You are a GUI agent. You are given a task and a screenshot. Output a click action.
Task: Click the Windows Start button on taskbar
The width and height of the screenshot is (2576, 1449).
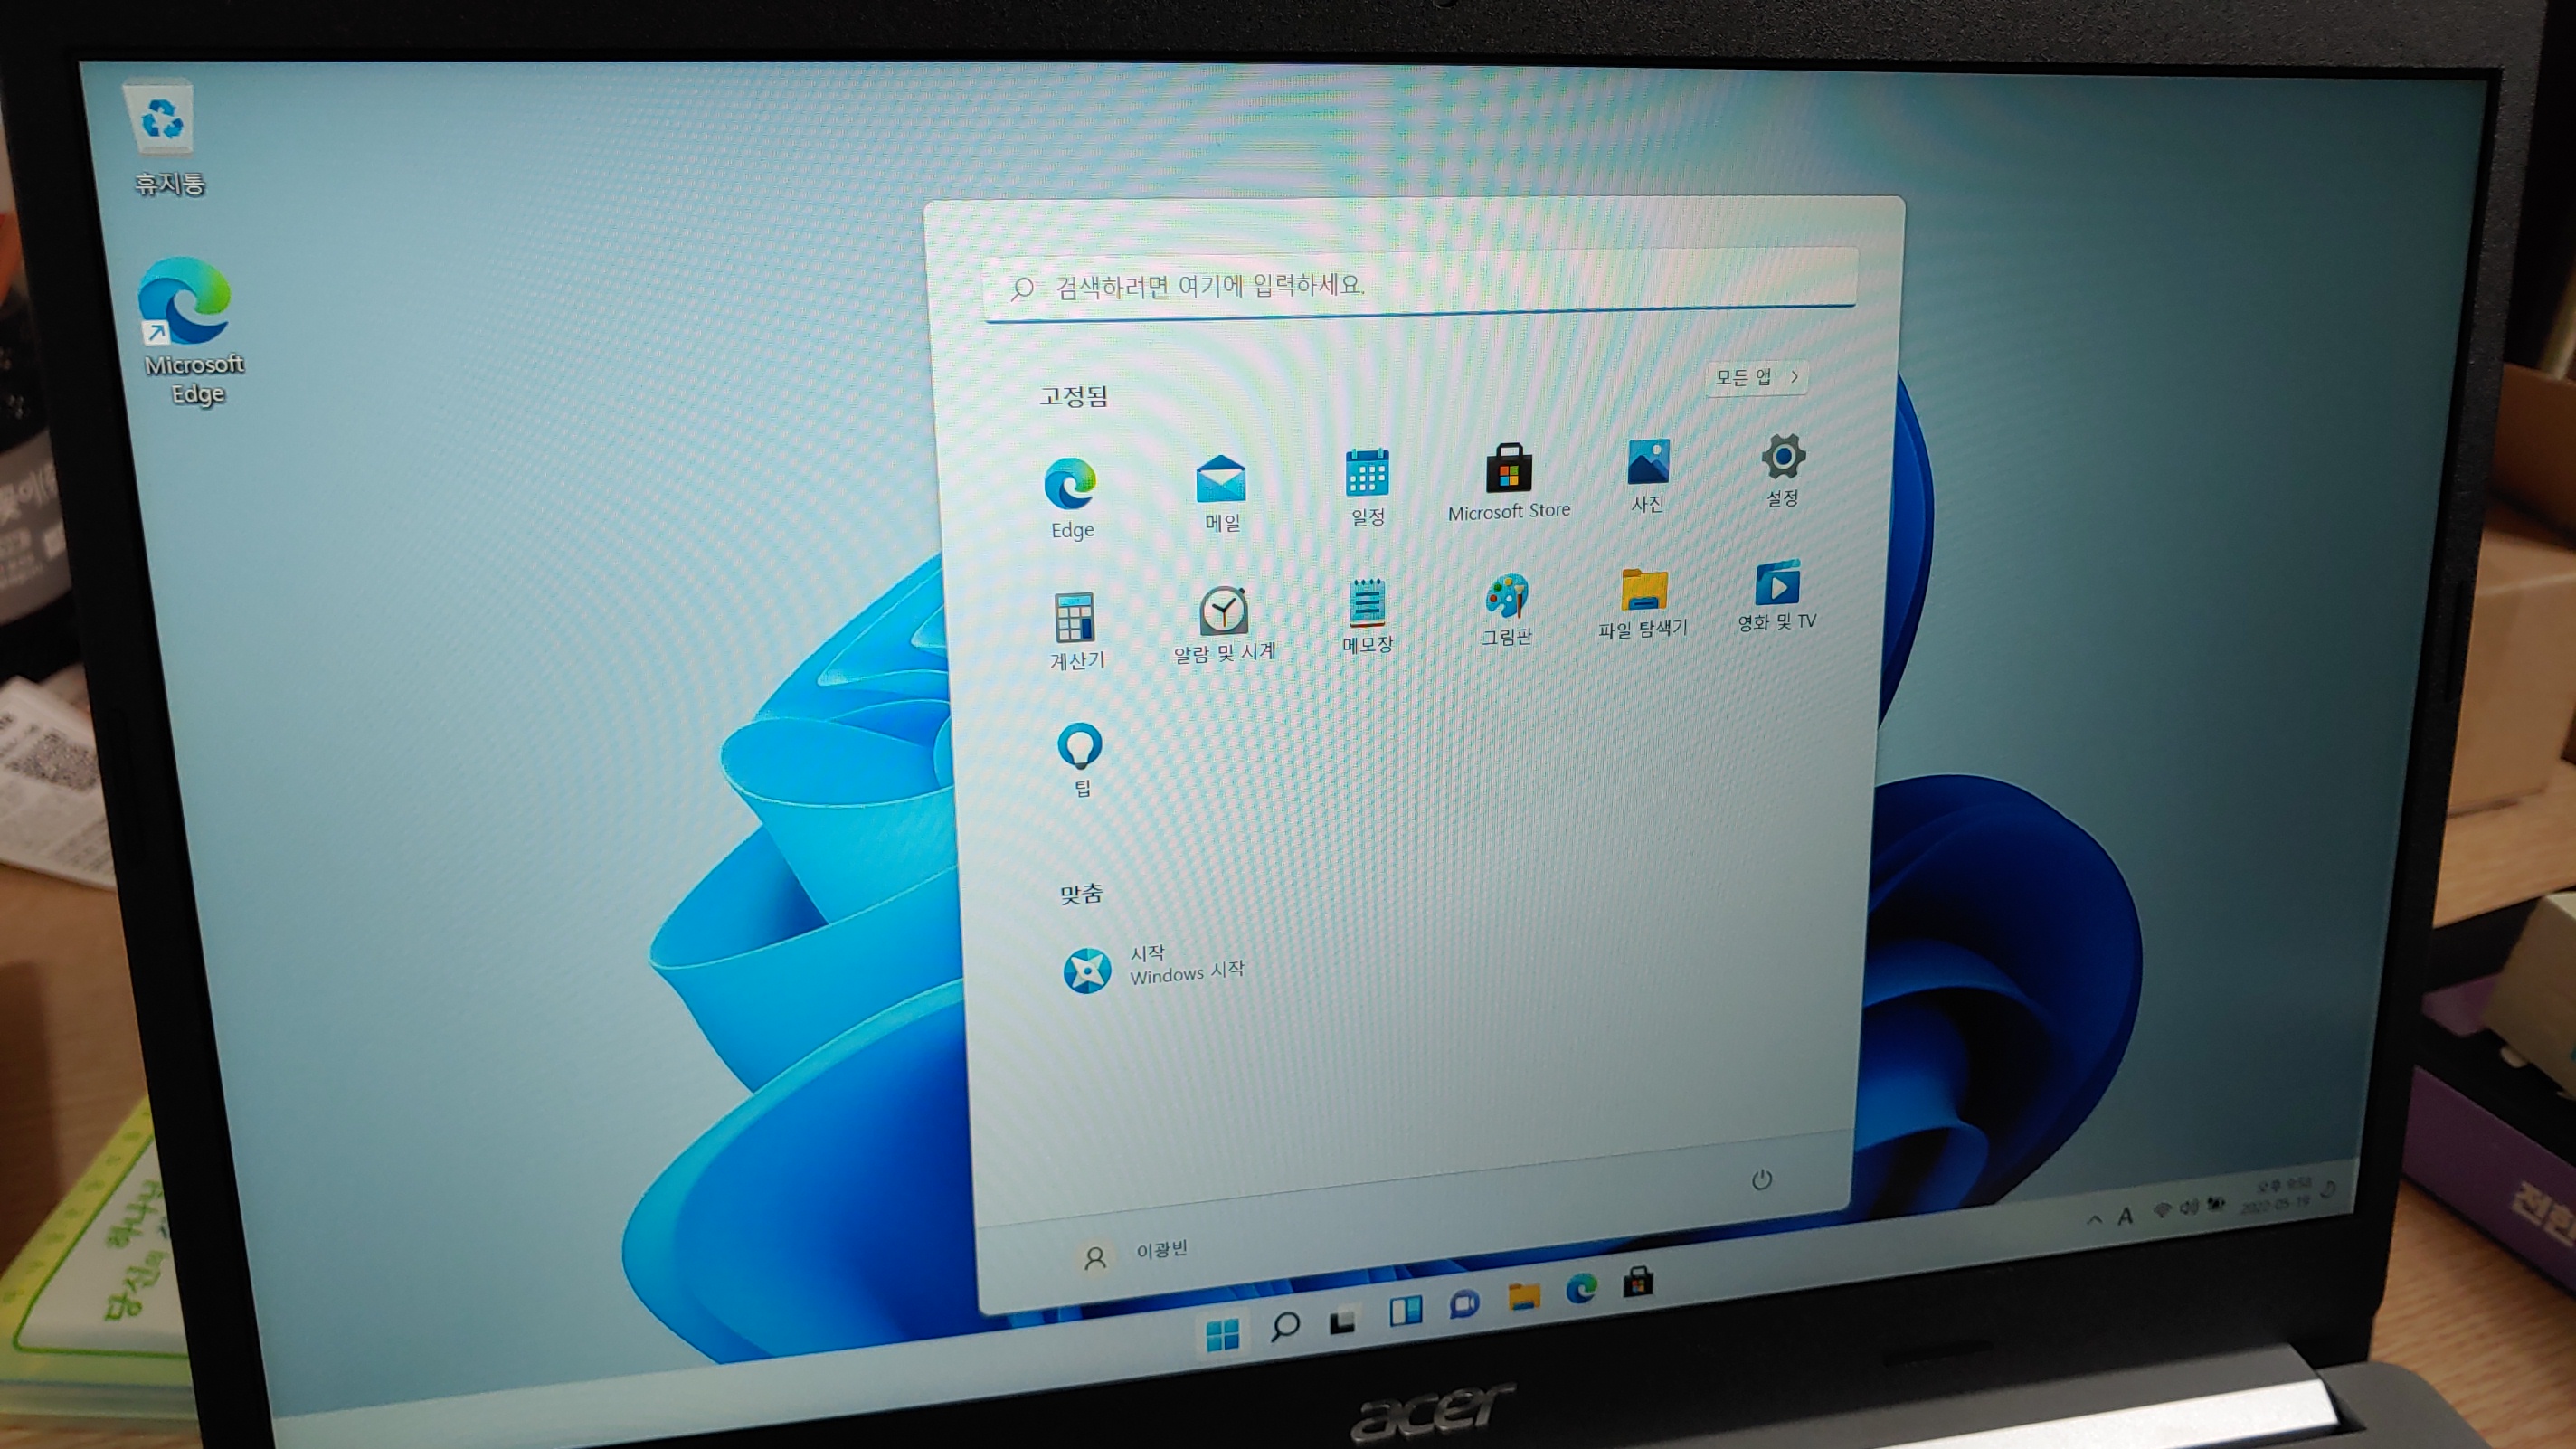point(1222,1334)
